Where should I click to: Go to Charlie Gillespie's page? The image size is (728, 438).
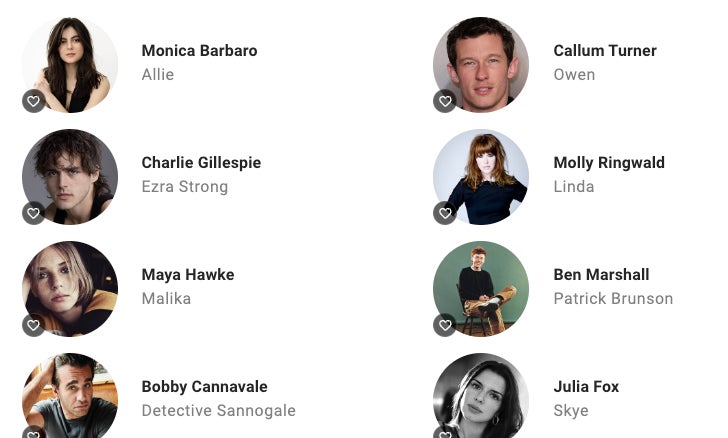click(201, 163)
